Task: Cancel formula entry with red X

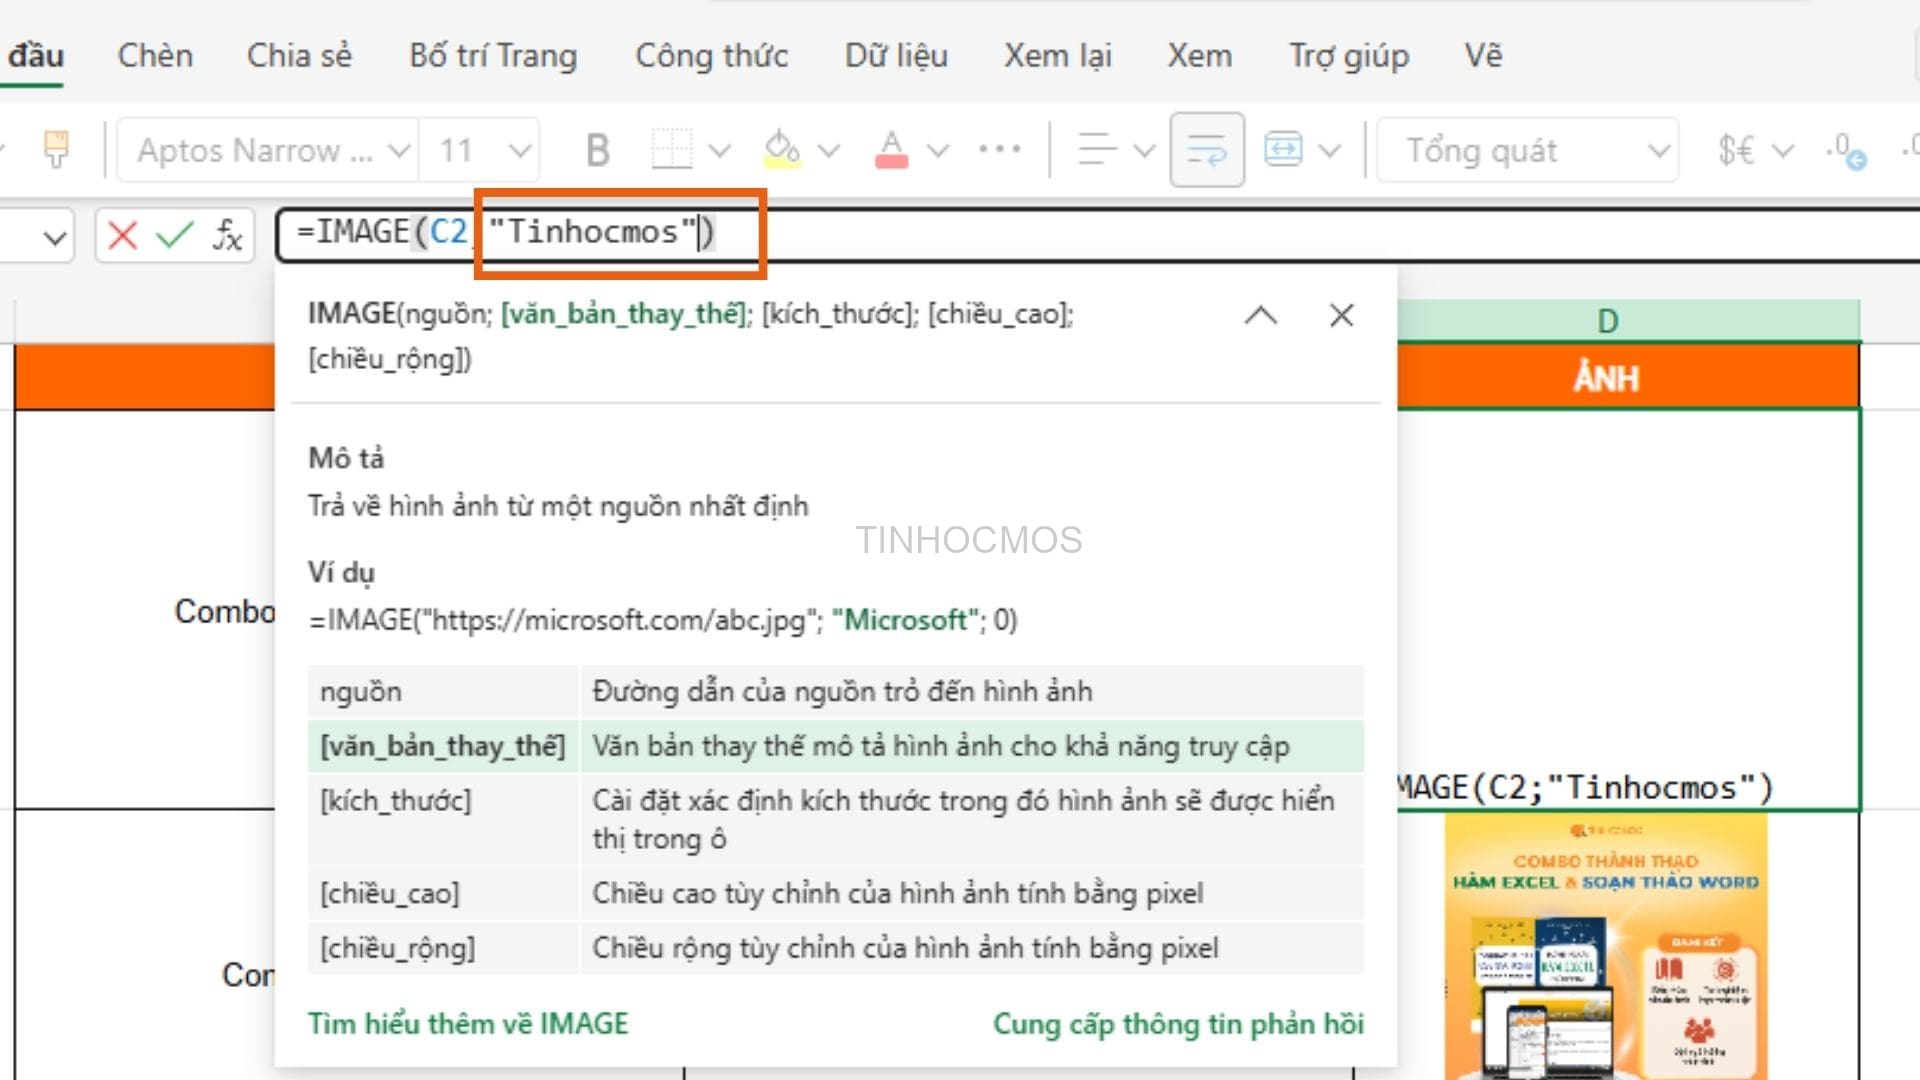Action: tap(122, 236)
